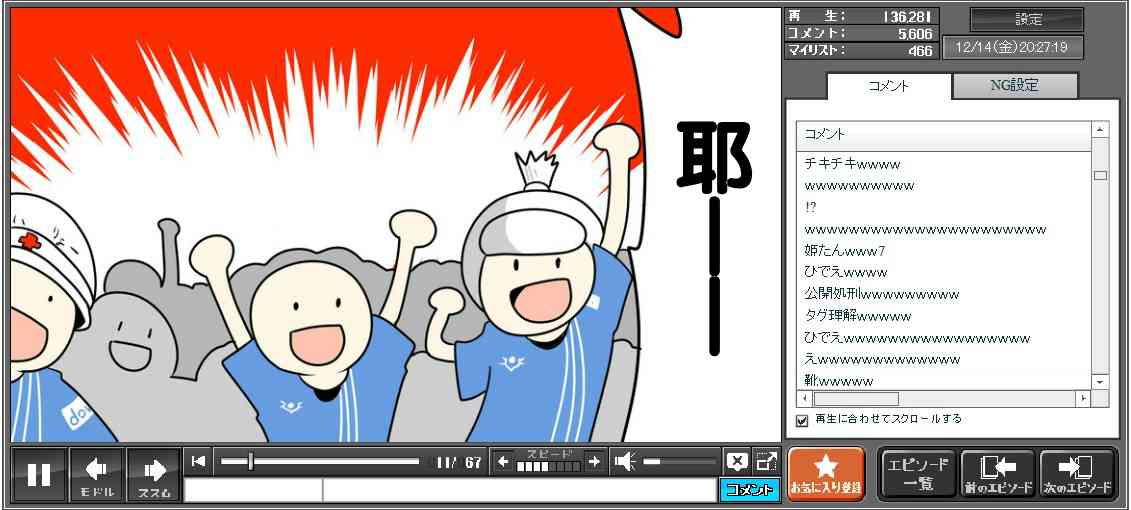Pause the video playback
1131x510 pixels.
pyautogui.click(x=39, y=474)
